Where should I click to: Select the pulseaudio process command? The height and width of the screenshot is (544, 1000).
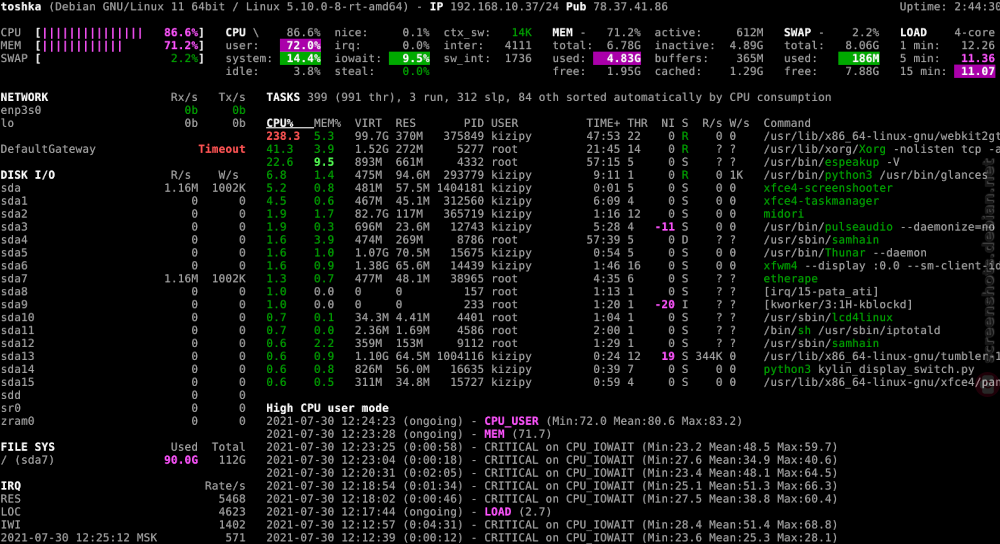(x=879, y=226)
